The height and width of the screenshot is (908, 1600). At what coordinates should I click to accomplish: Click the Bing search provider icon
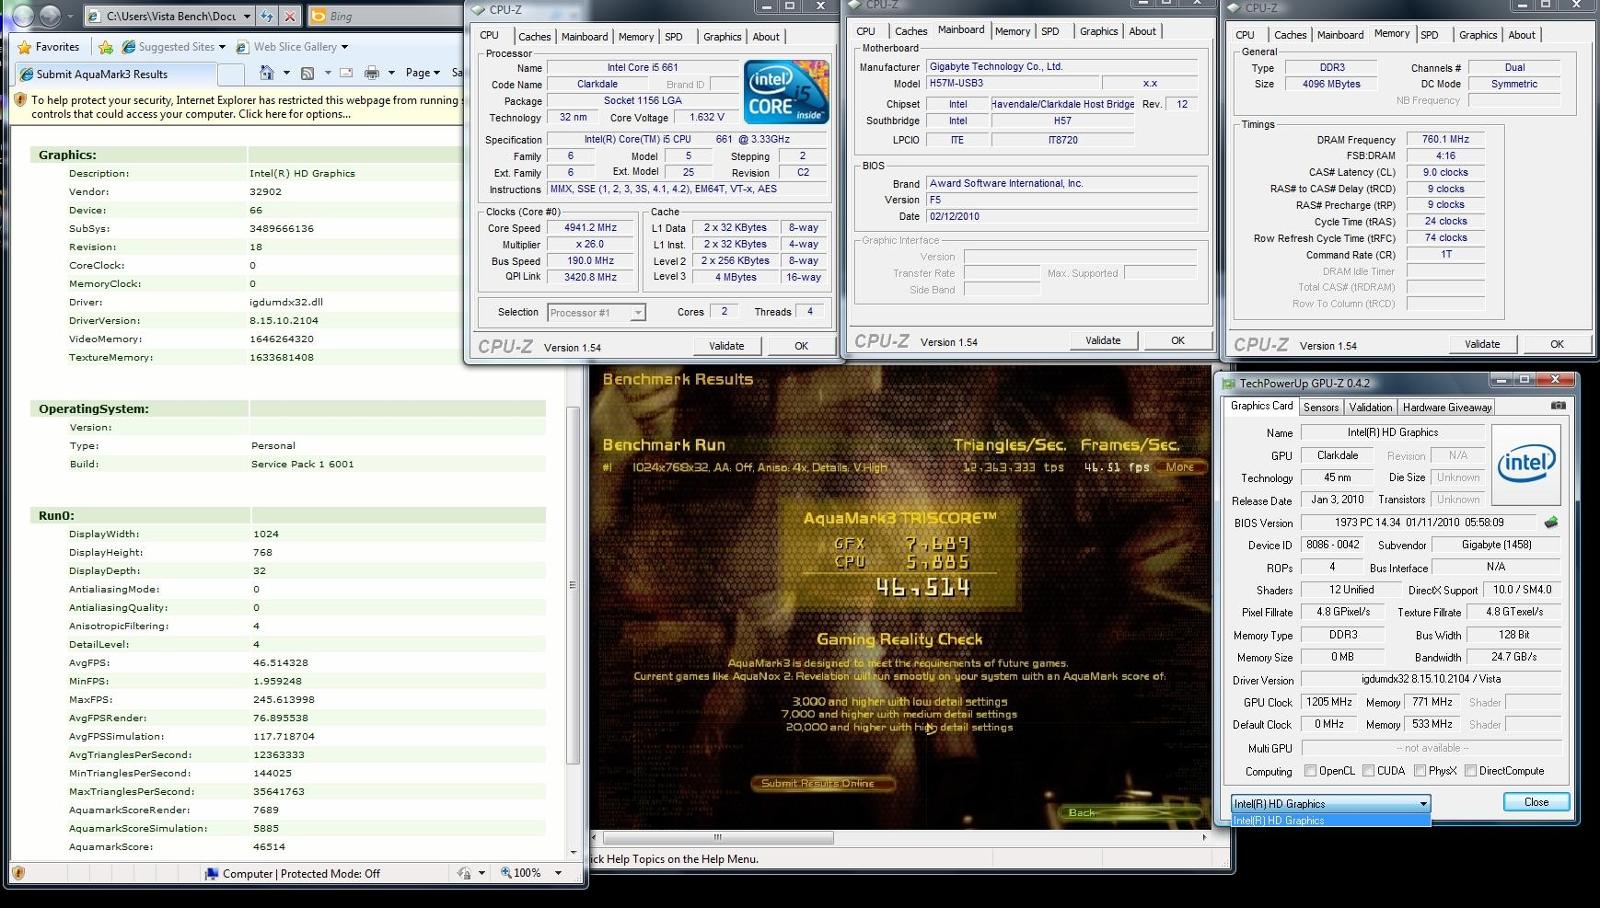click(x=319, y=16)
